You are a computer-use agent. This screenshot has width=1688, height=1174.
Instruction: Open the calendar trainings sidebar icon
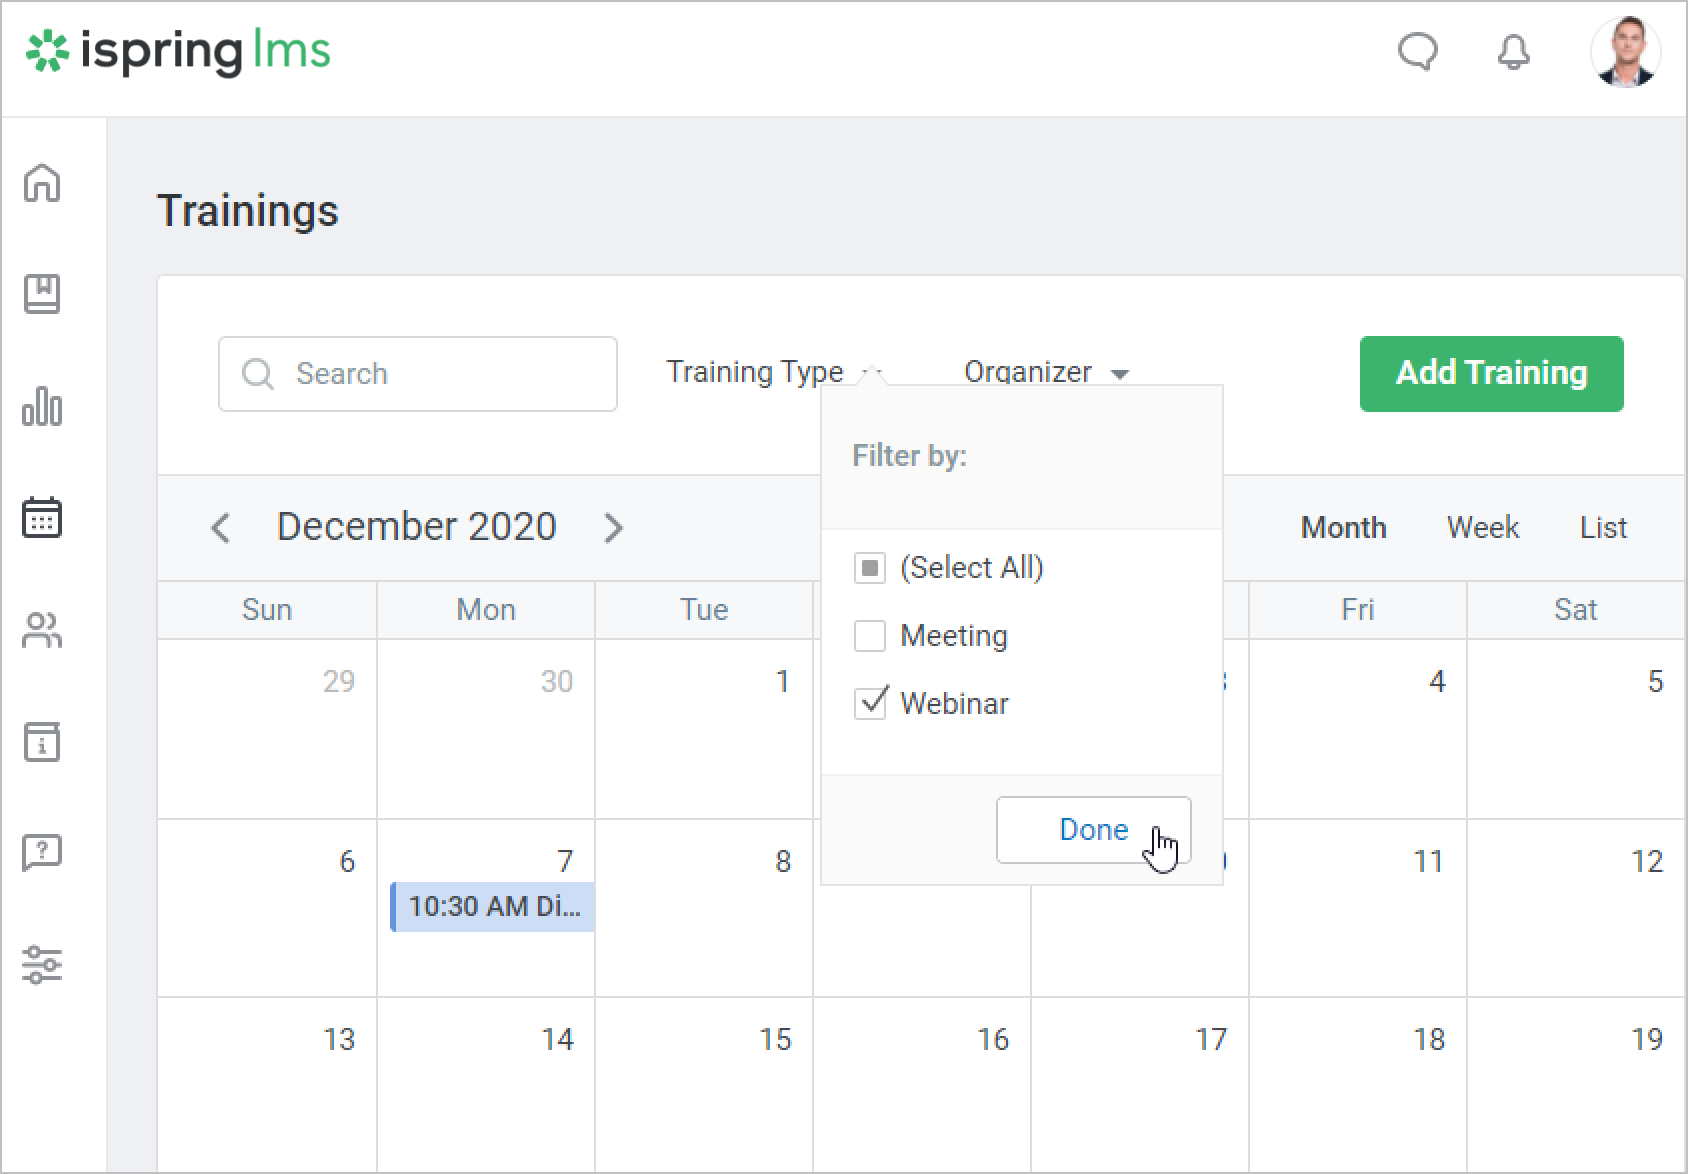pos(42,518)
